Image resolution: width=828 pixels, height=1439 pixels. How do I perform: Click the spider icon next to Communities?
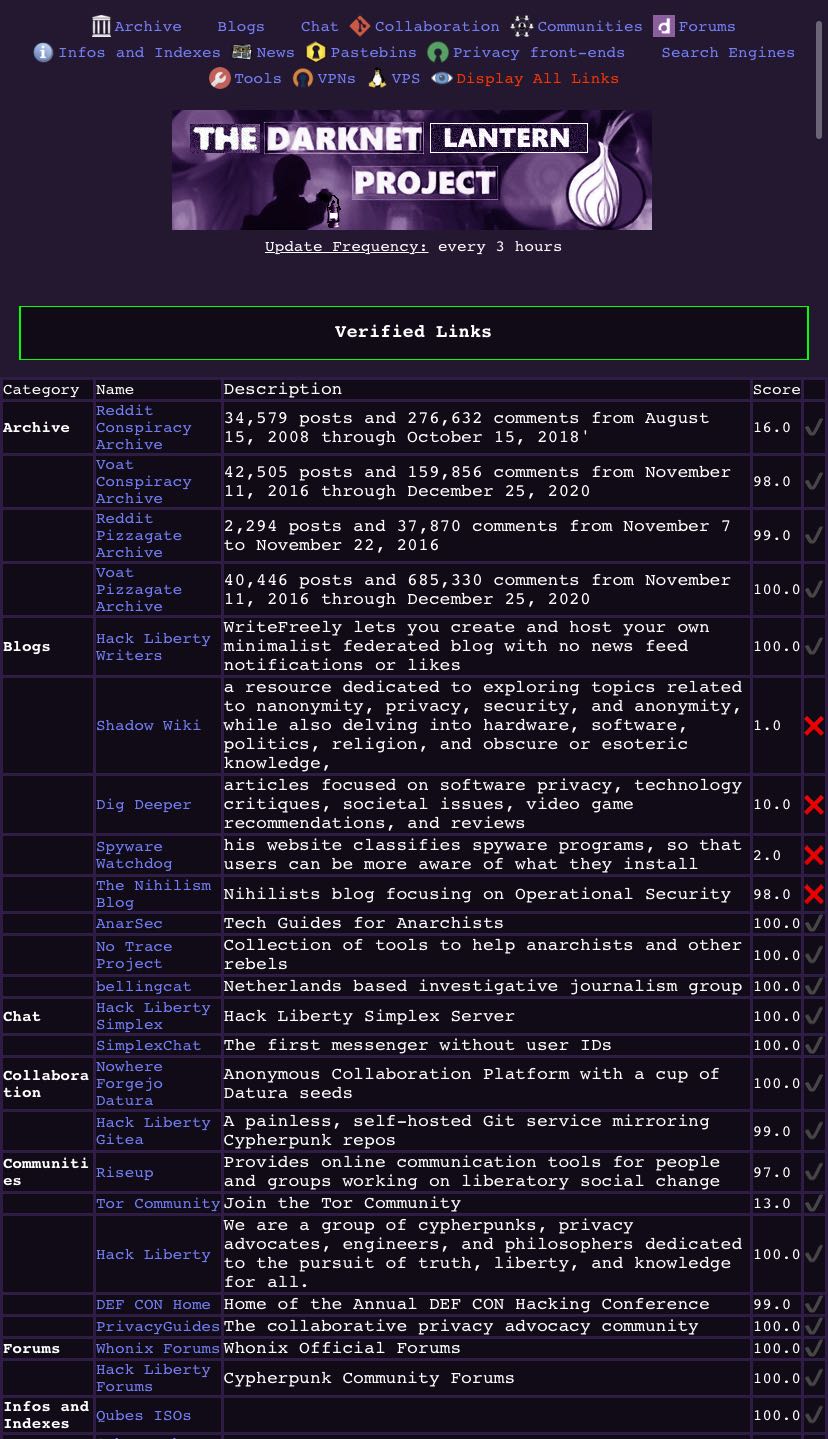click(x=520, y=26)
